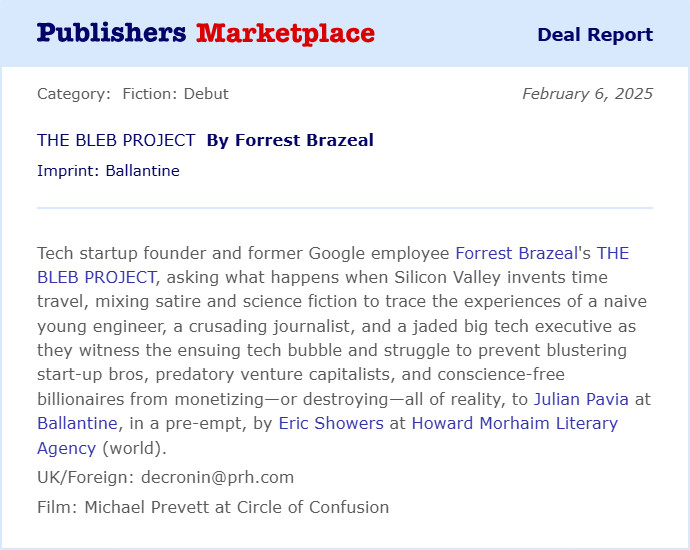Screen dimensions: 690x550
Task: Click the horizontal divider under Imprint
Action: coord(345,207)
